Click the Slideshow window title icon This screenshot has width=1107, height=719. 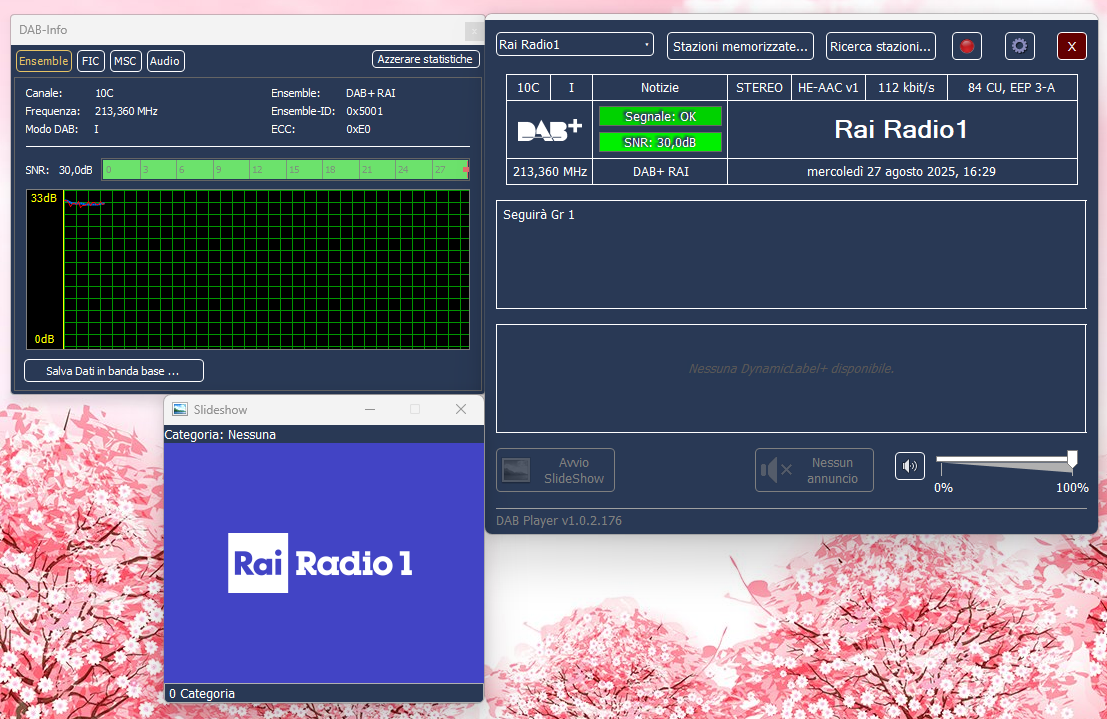[180, 410]
